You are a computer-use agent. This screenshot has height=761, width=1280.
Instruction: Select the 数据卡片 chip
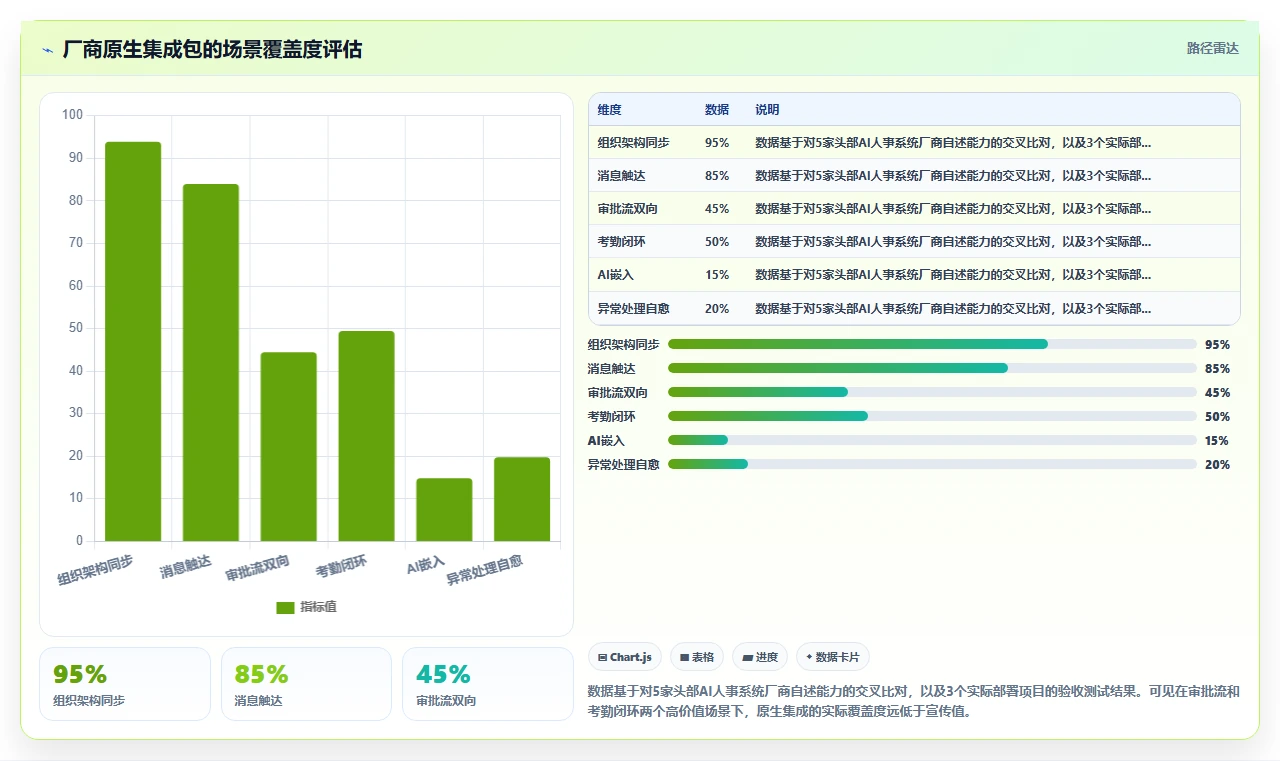point(833,657)
